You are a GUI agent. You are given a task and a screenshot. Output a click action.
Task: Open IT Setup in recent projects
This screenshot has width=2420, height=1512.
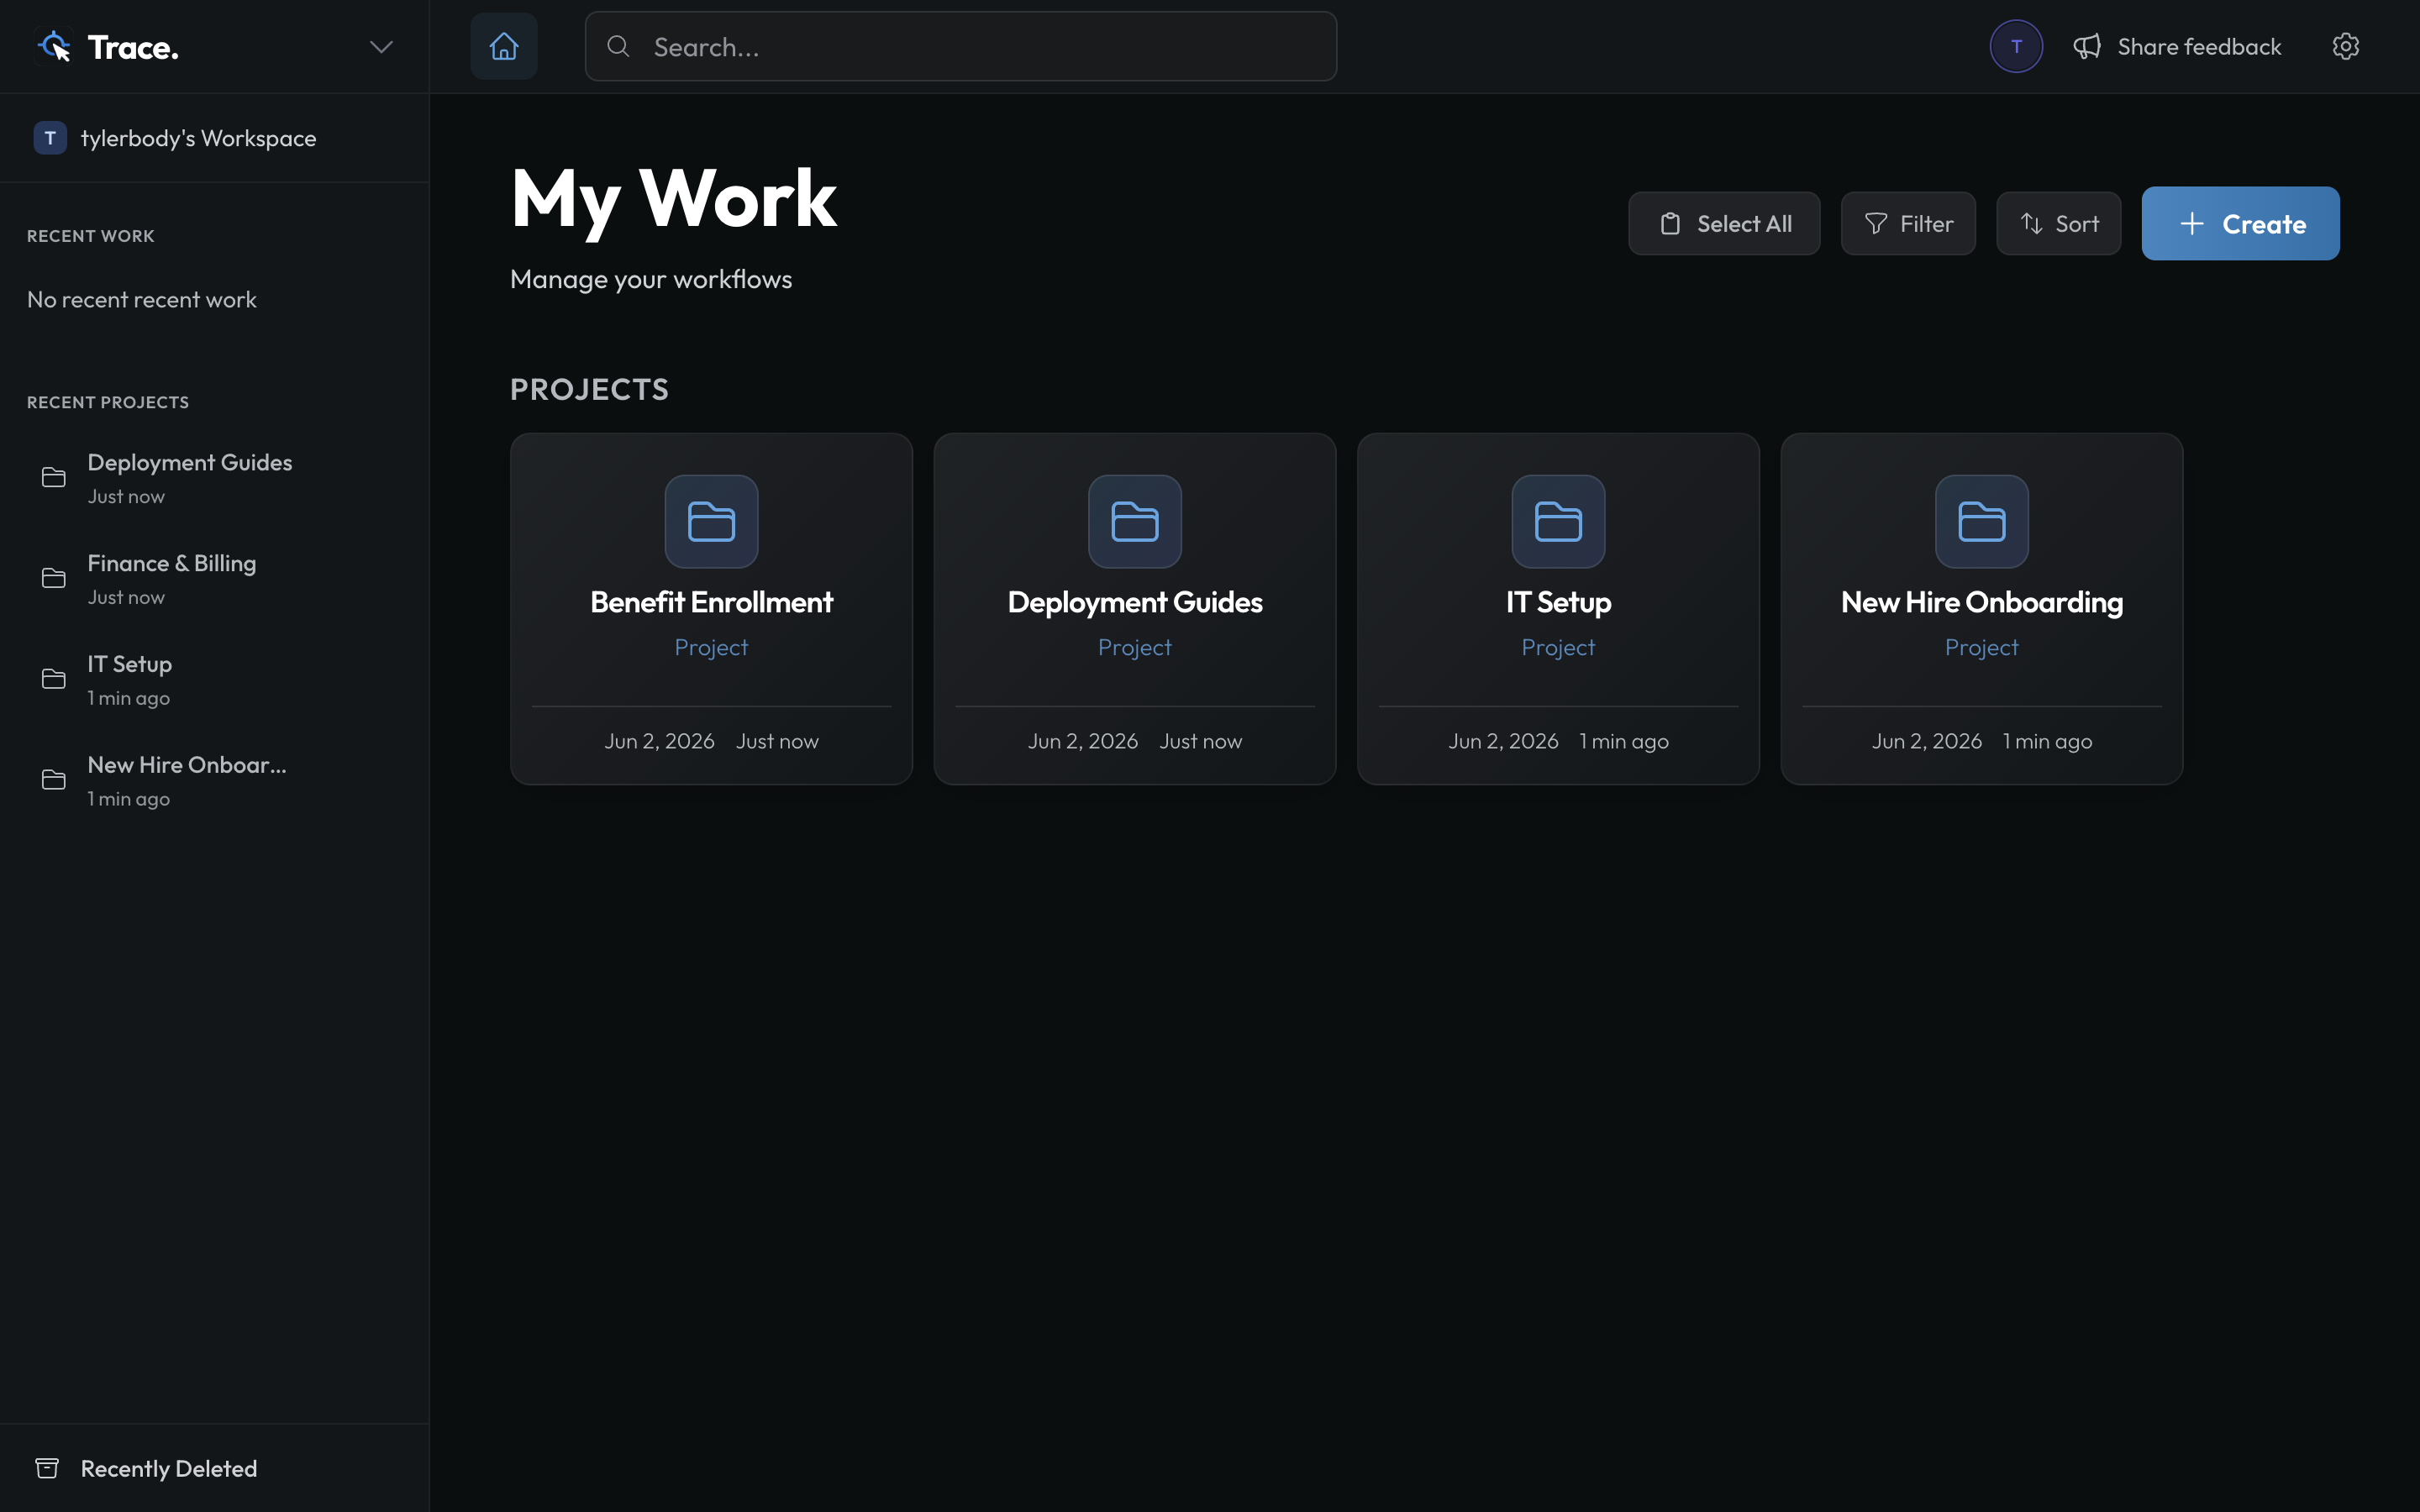click(214, 680)
